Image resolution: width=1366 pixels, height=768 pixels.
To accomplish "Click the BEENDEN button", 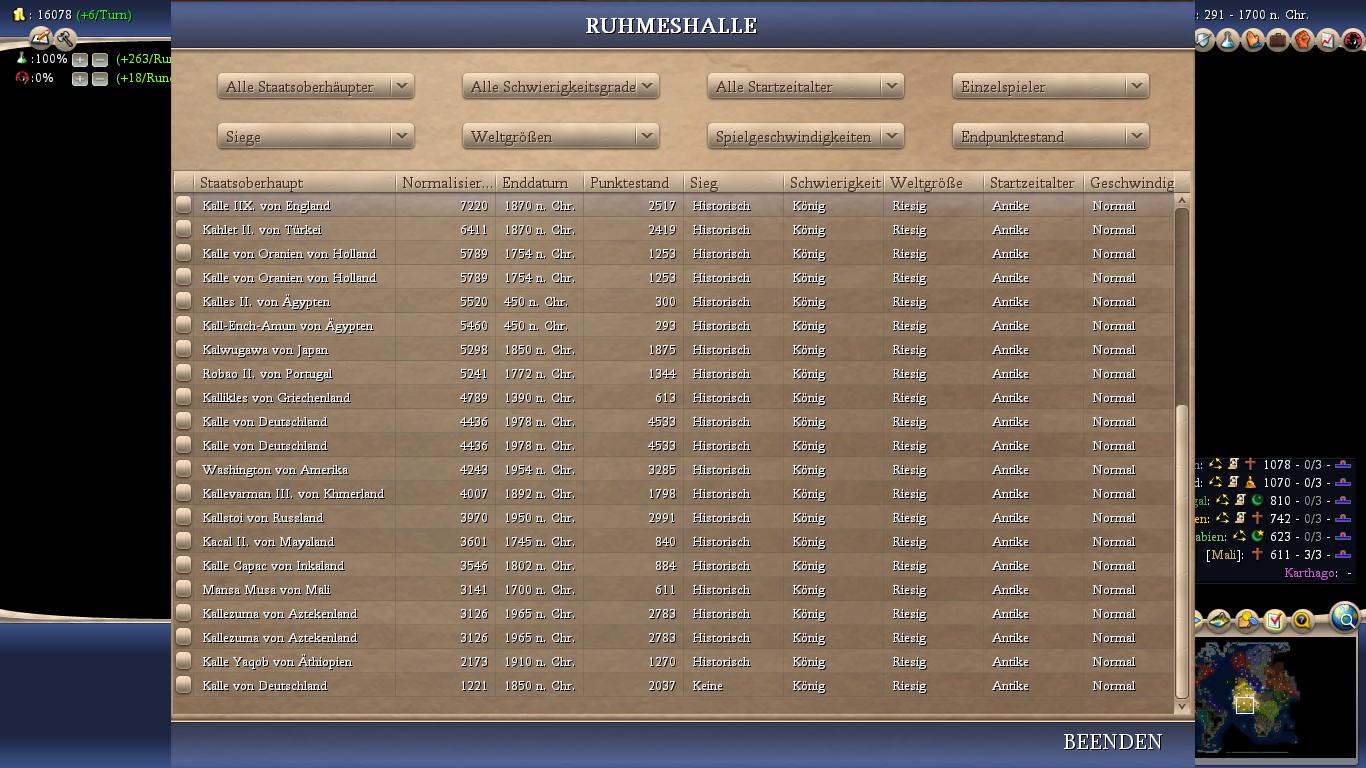I will [x=1112, y=742].
